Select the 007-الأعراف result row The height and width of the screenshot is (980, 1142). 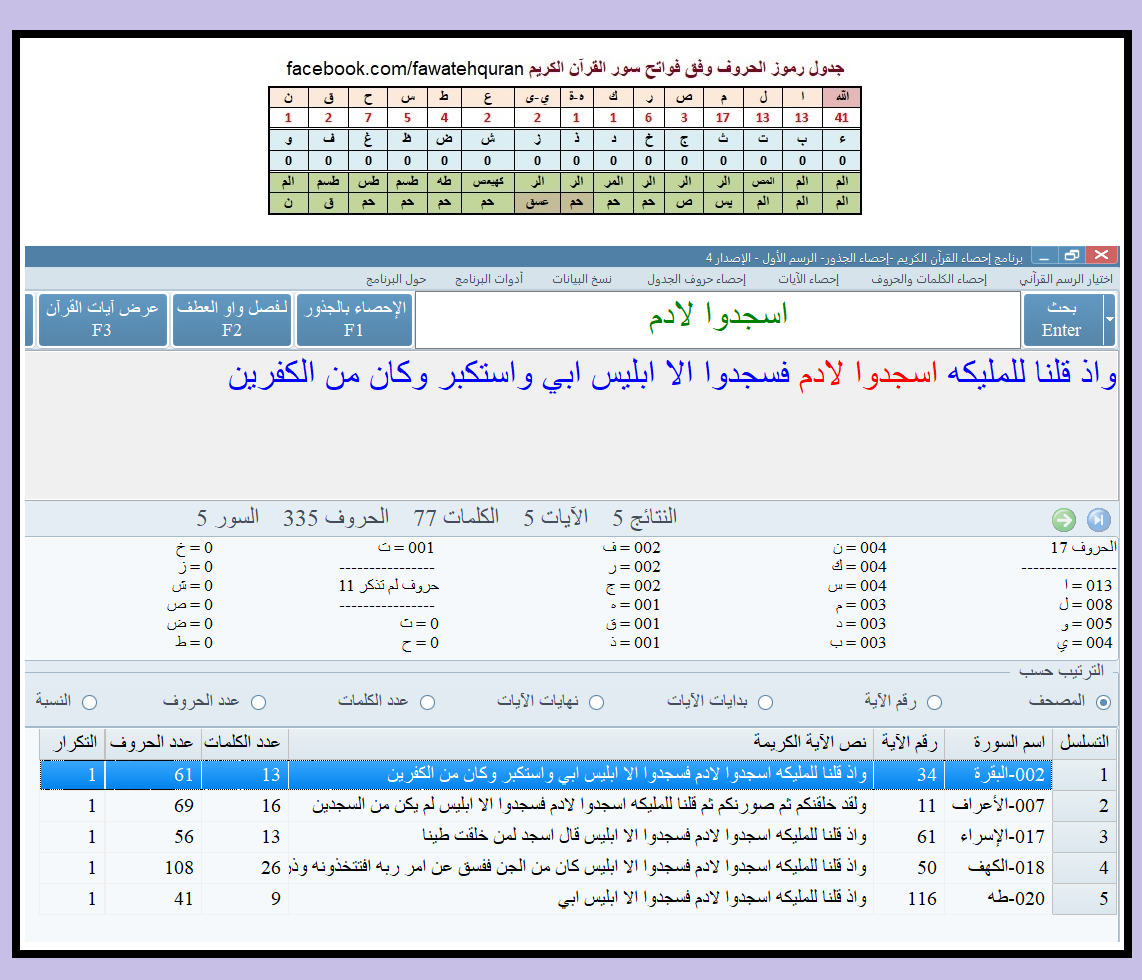pyautogui.click(x=546, y=806)
